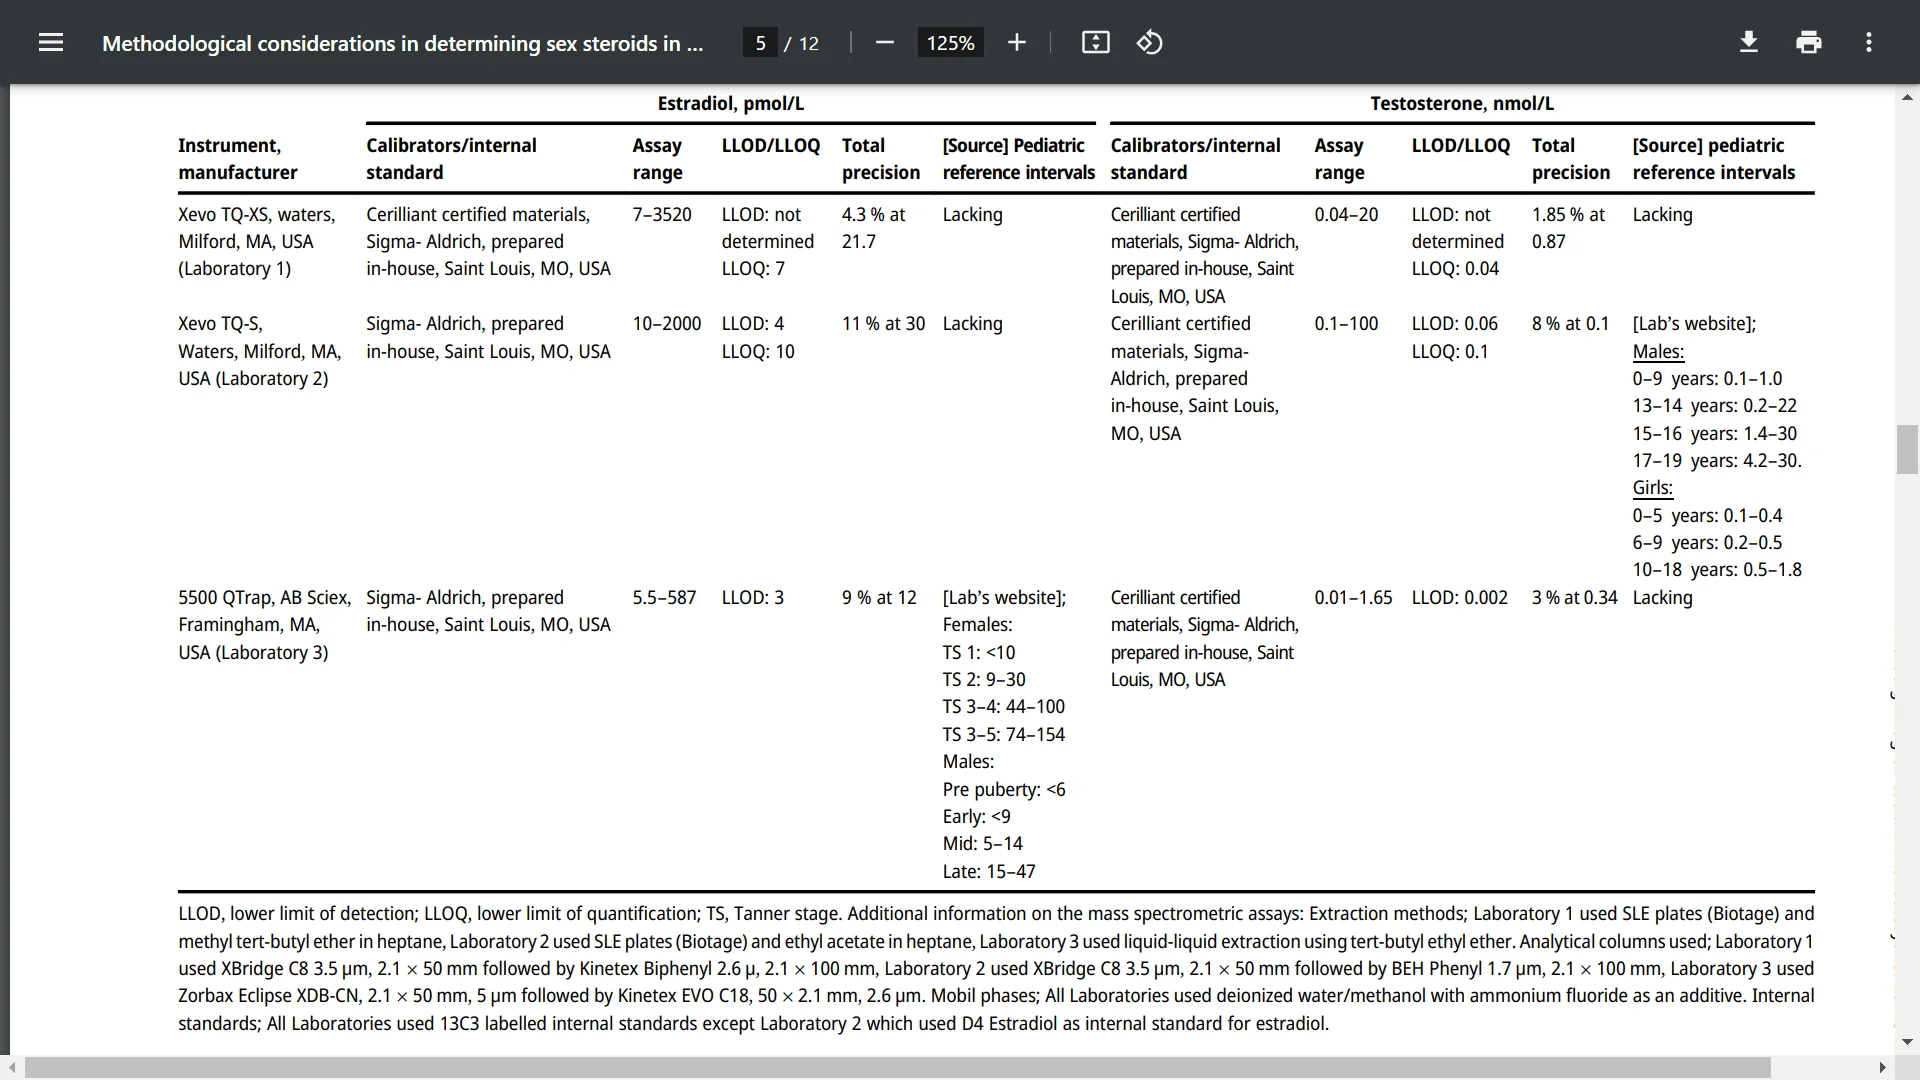
Task: Click the 'Females:' reference interval line
Action: (x=977, y=624)
